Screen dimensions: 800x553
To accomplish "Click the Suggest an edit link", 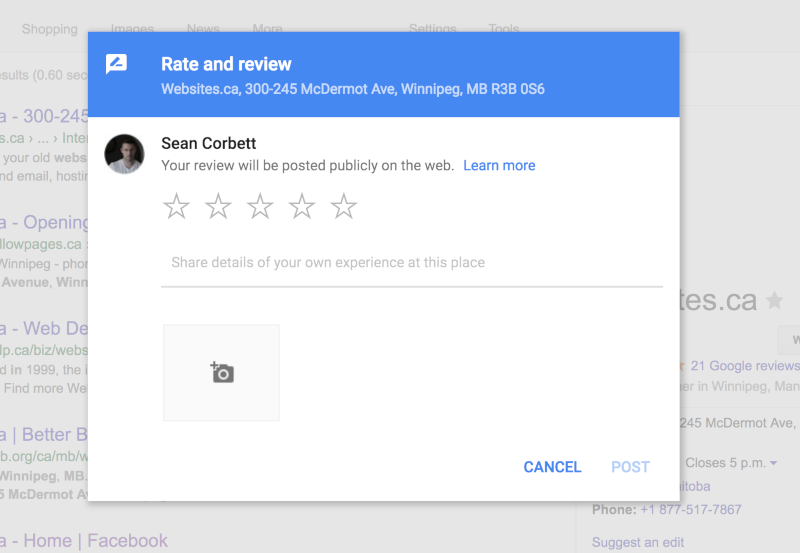I will tap(638, 542).
